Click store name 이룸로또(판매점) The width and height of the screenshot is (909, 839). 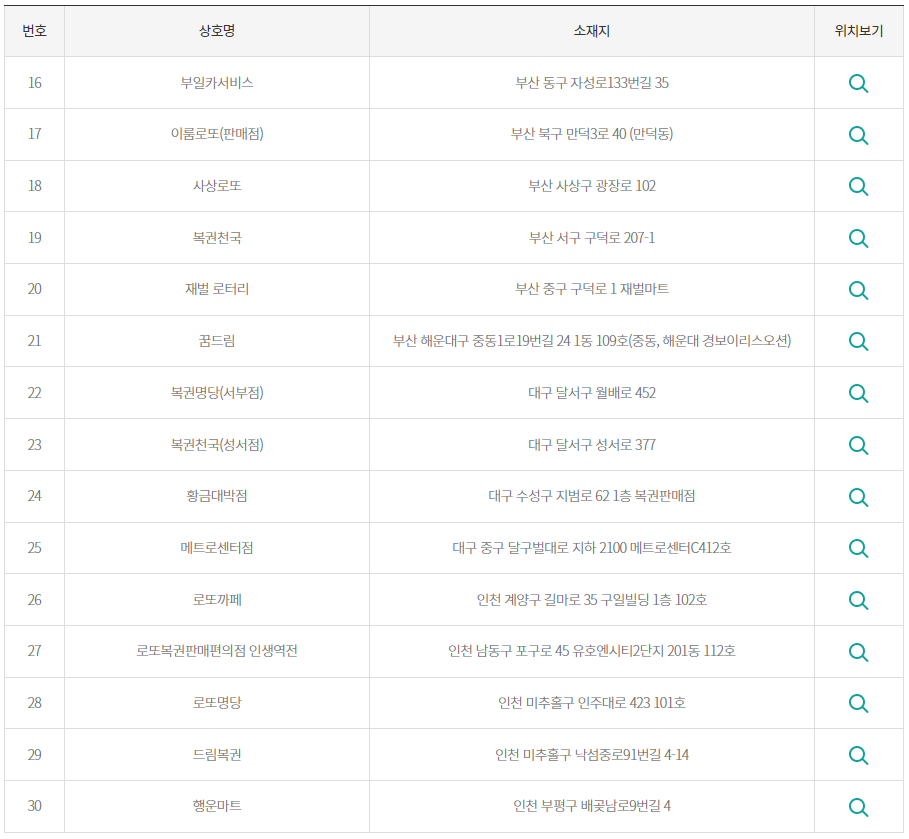tap(217, 134)
